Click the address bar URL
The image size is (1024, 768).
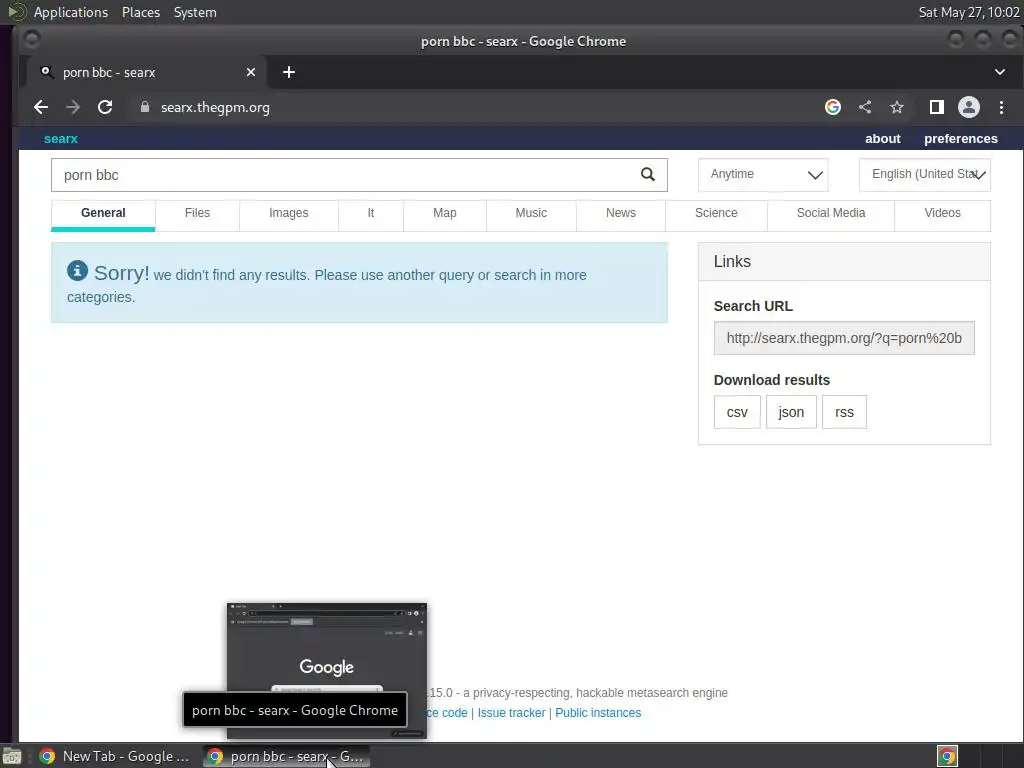coord(216,108)
